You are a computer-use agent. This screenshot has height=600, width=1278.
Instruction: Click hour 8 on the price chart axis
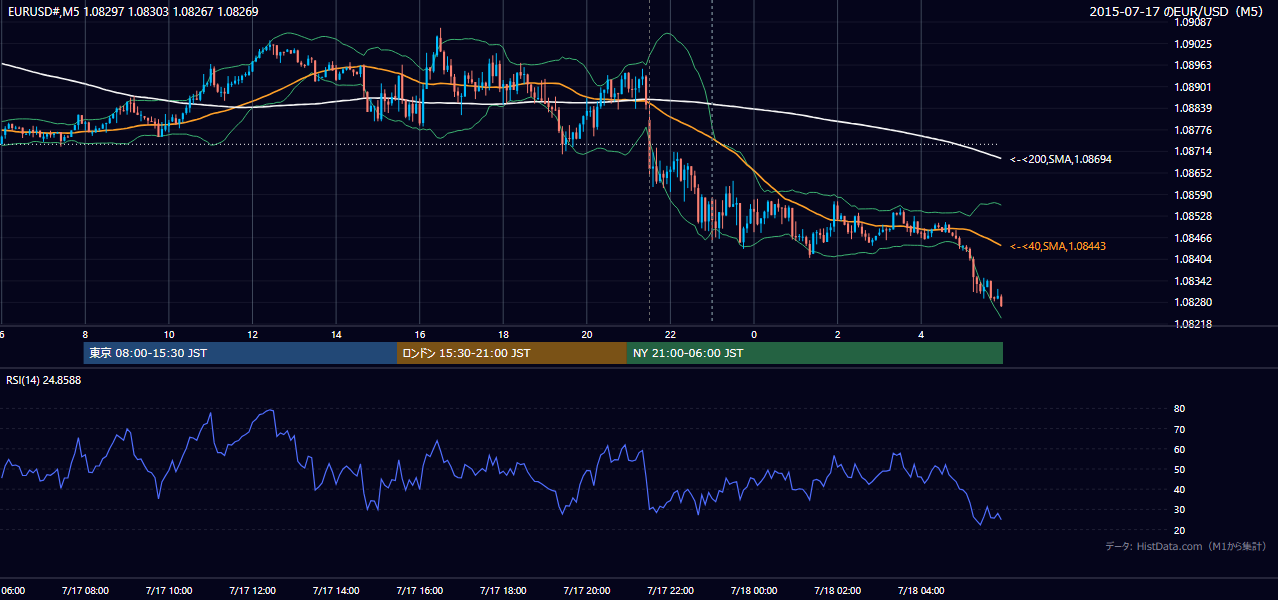point(85,335)
